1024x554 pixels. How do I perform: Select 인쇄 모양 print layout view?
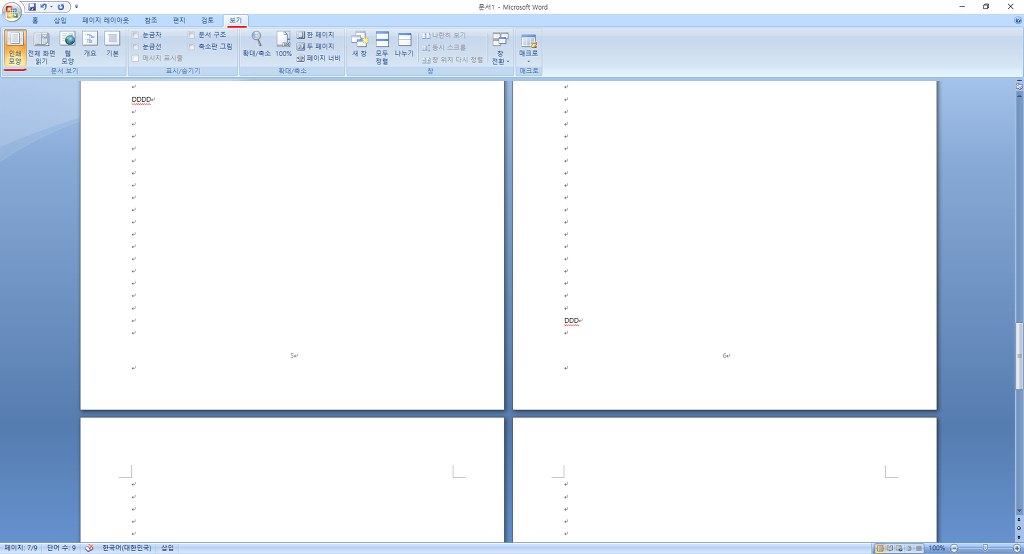tap(15, 48)
